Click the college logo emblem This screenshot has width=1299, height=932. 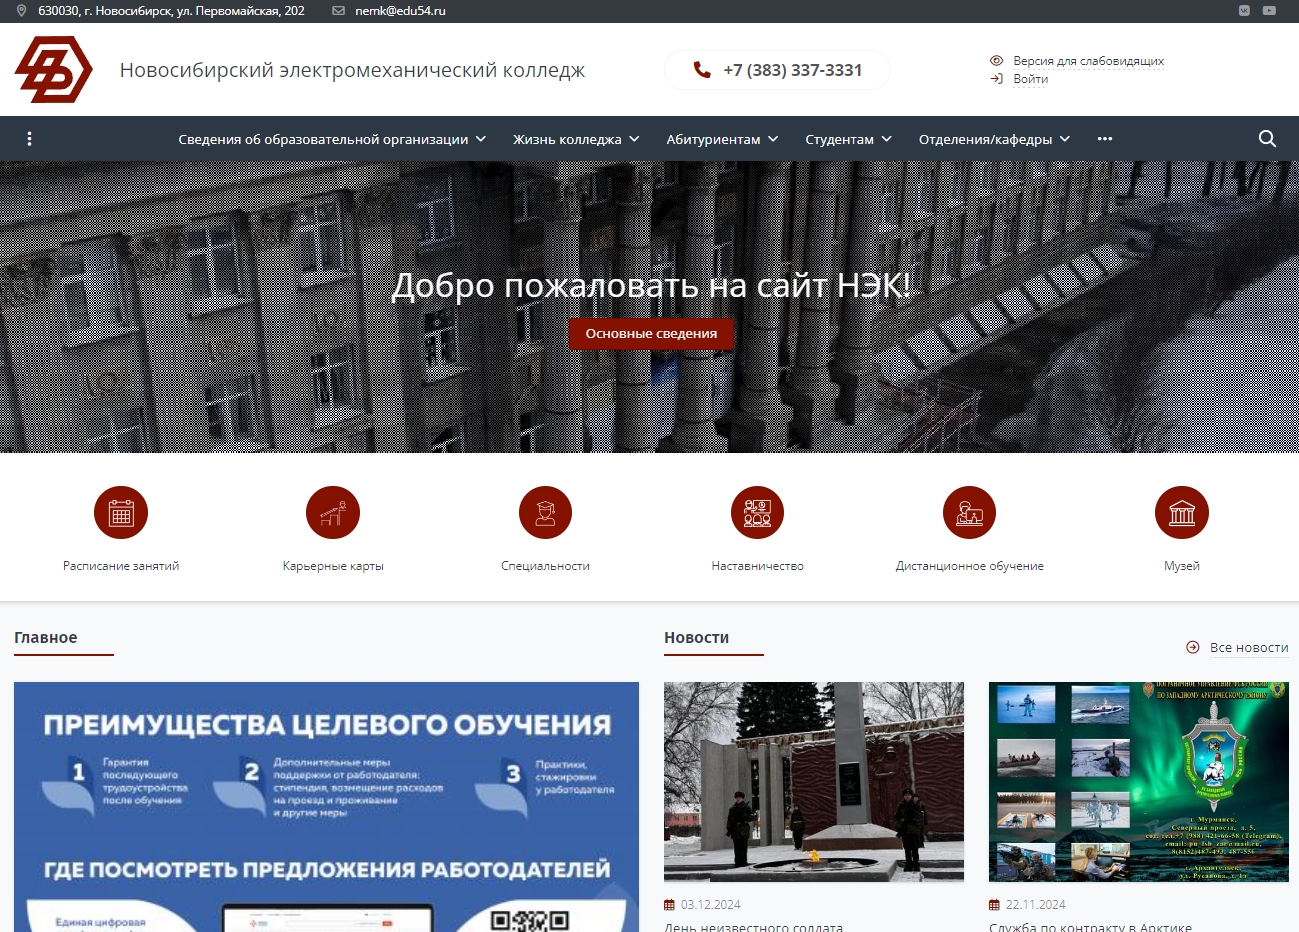54,69
